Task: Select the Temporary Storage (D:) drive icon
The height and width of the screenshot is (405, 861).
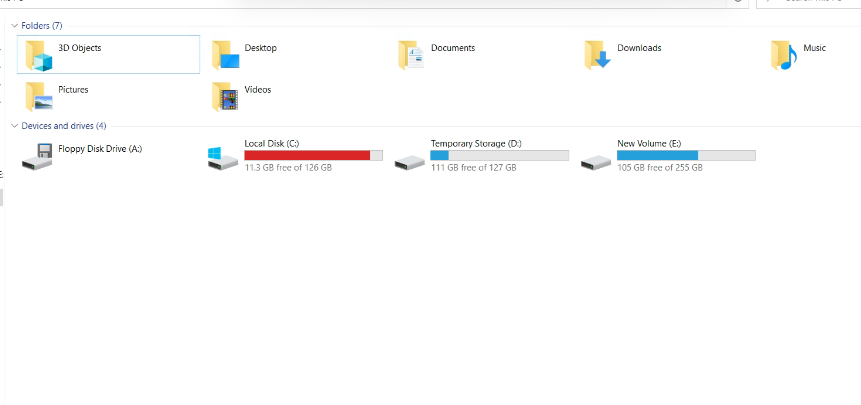Action: pyautogui.click(x=410, y=162)
